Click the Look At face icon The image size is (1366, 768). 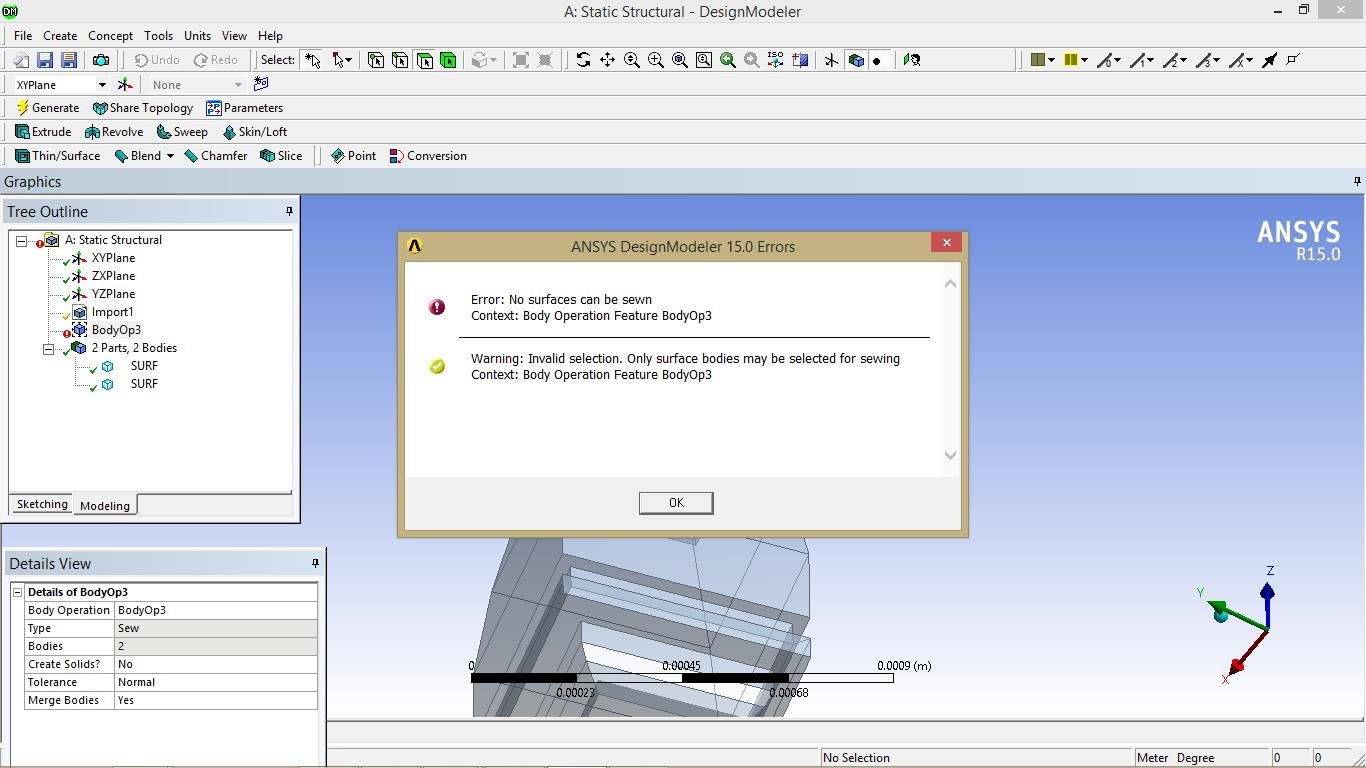(912, 60)
